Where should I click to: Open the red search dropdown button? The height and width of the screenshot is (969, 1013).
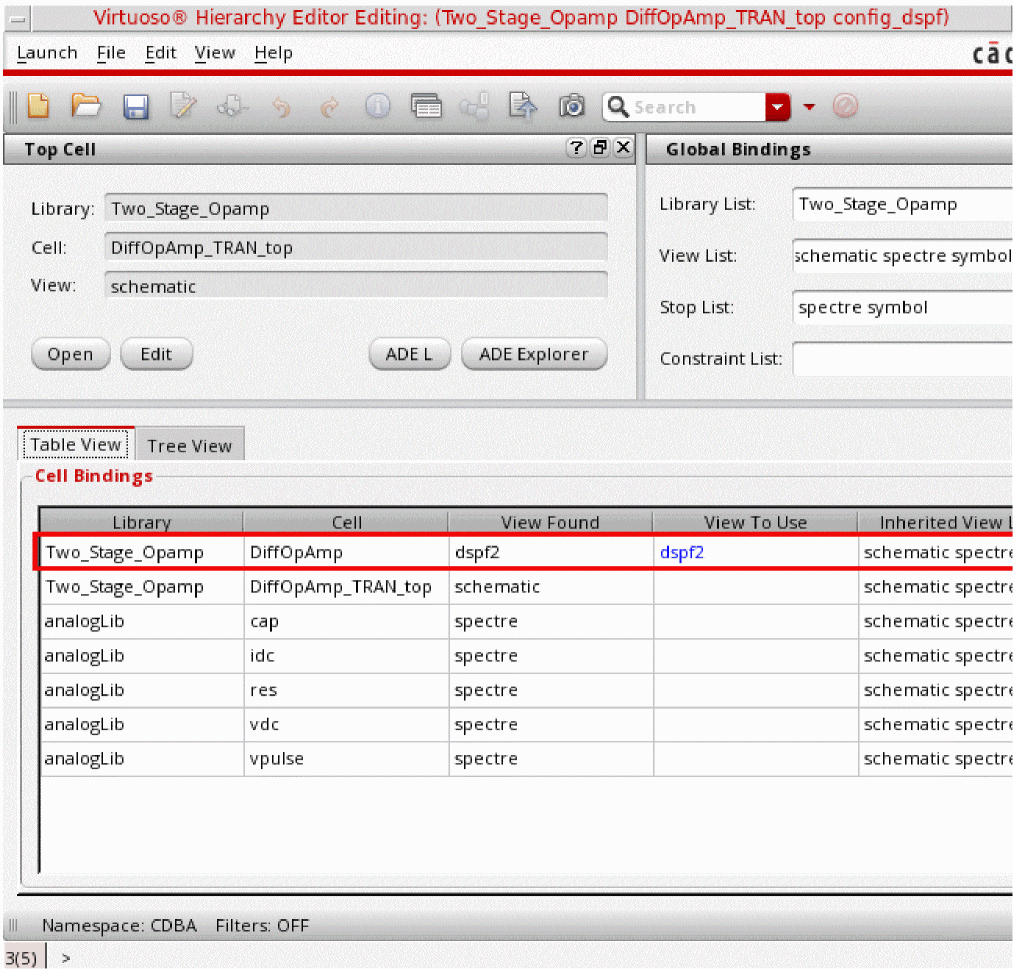pos(778,107)
